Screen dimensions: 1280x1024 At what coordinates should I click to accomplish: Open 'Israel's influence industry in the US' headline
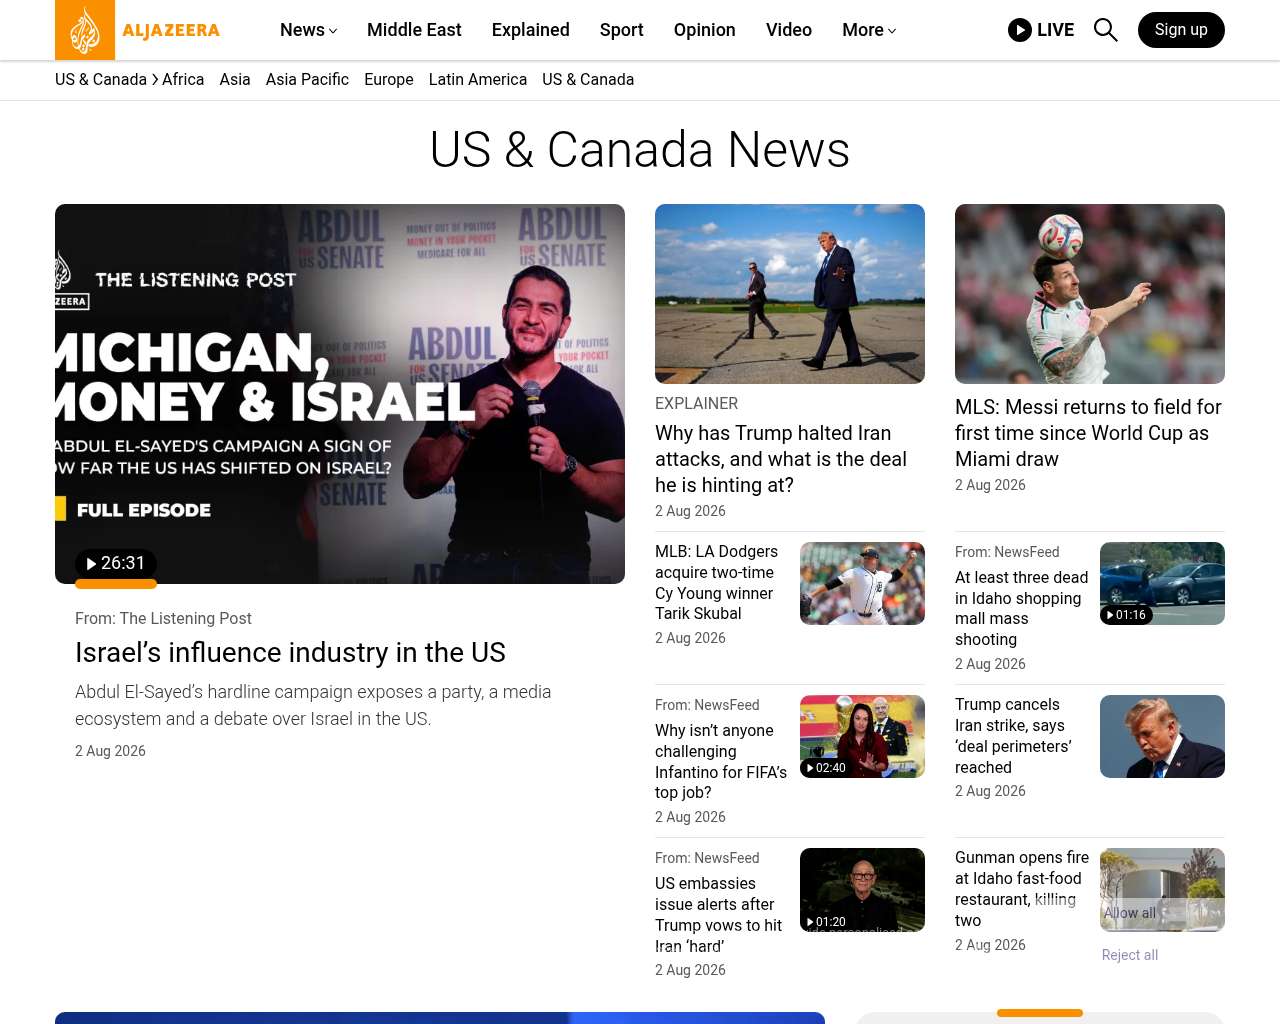(290, 652)
